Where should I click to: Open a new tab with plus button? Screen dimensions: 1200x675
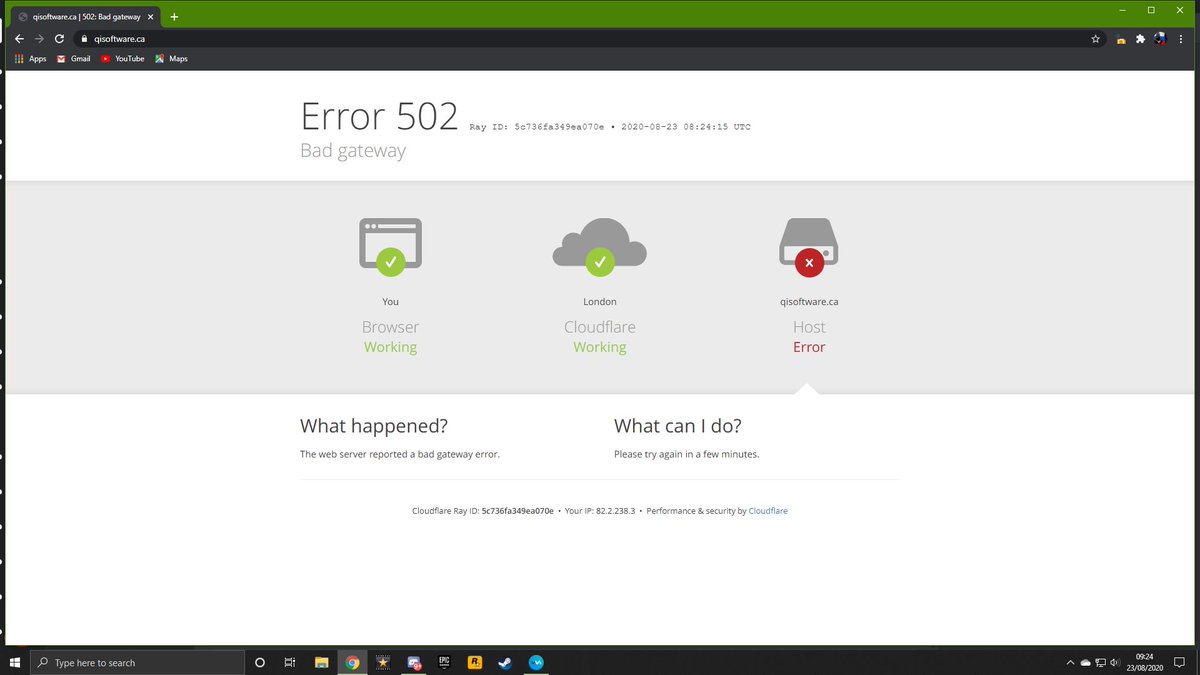point(174,16)
